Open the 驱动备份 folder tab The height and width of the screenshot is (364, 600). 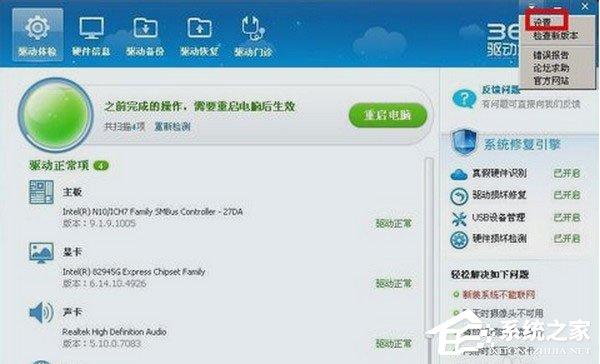click(x=145, y=36)
